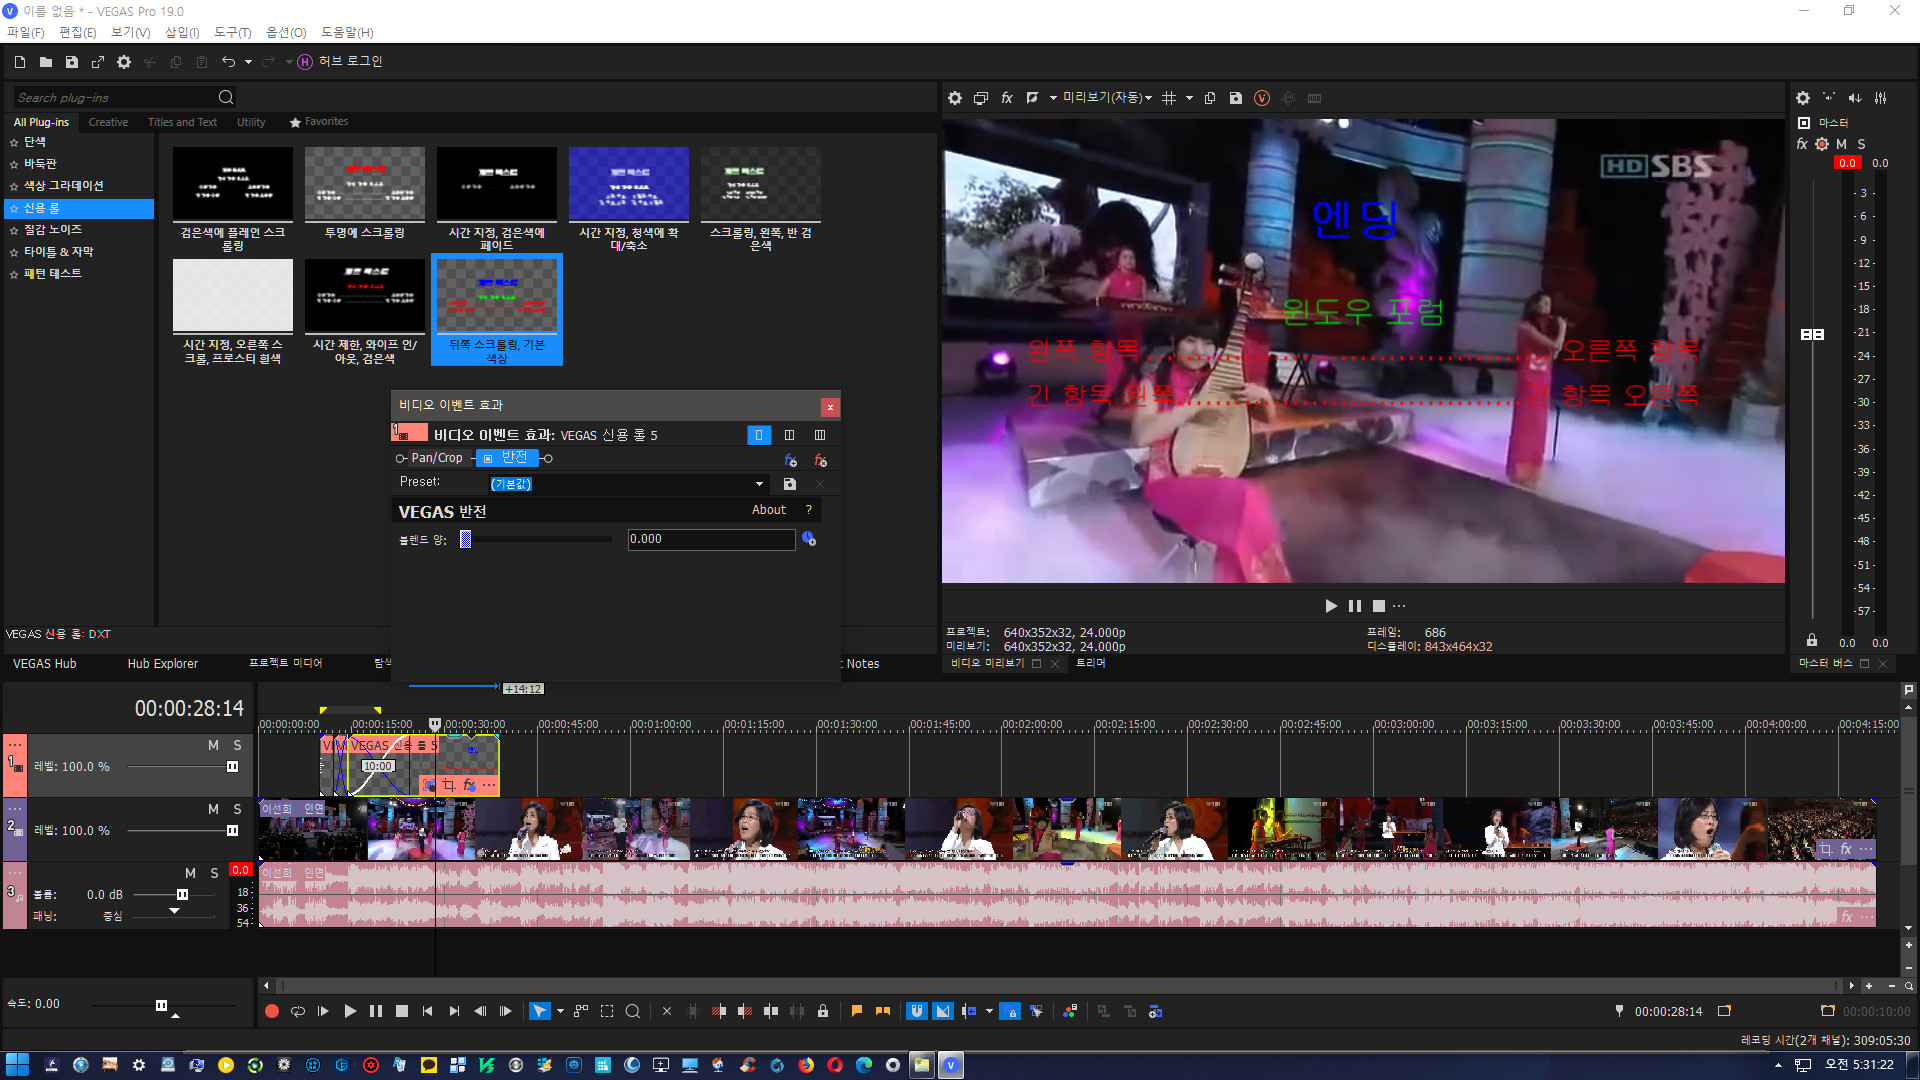Adjust track 1 level slider
The height and width of the screenshot is (1080, 1920).
[x=232, y=767]
